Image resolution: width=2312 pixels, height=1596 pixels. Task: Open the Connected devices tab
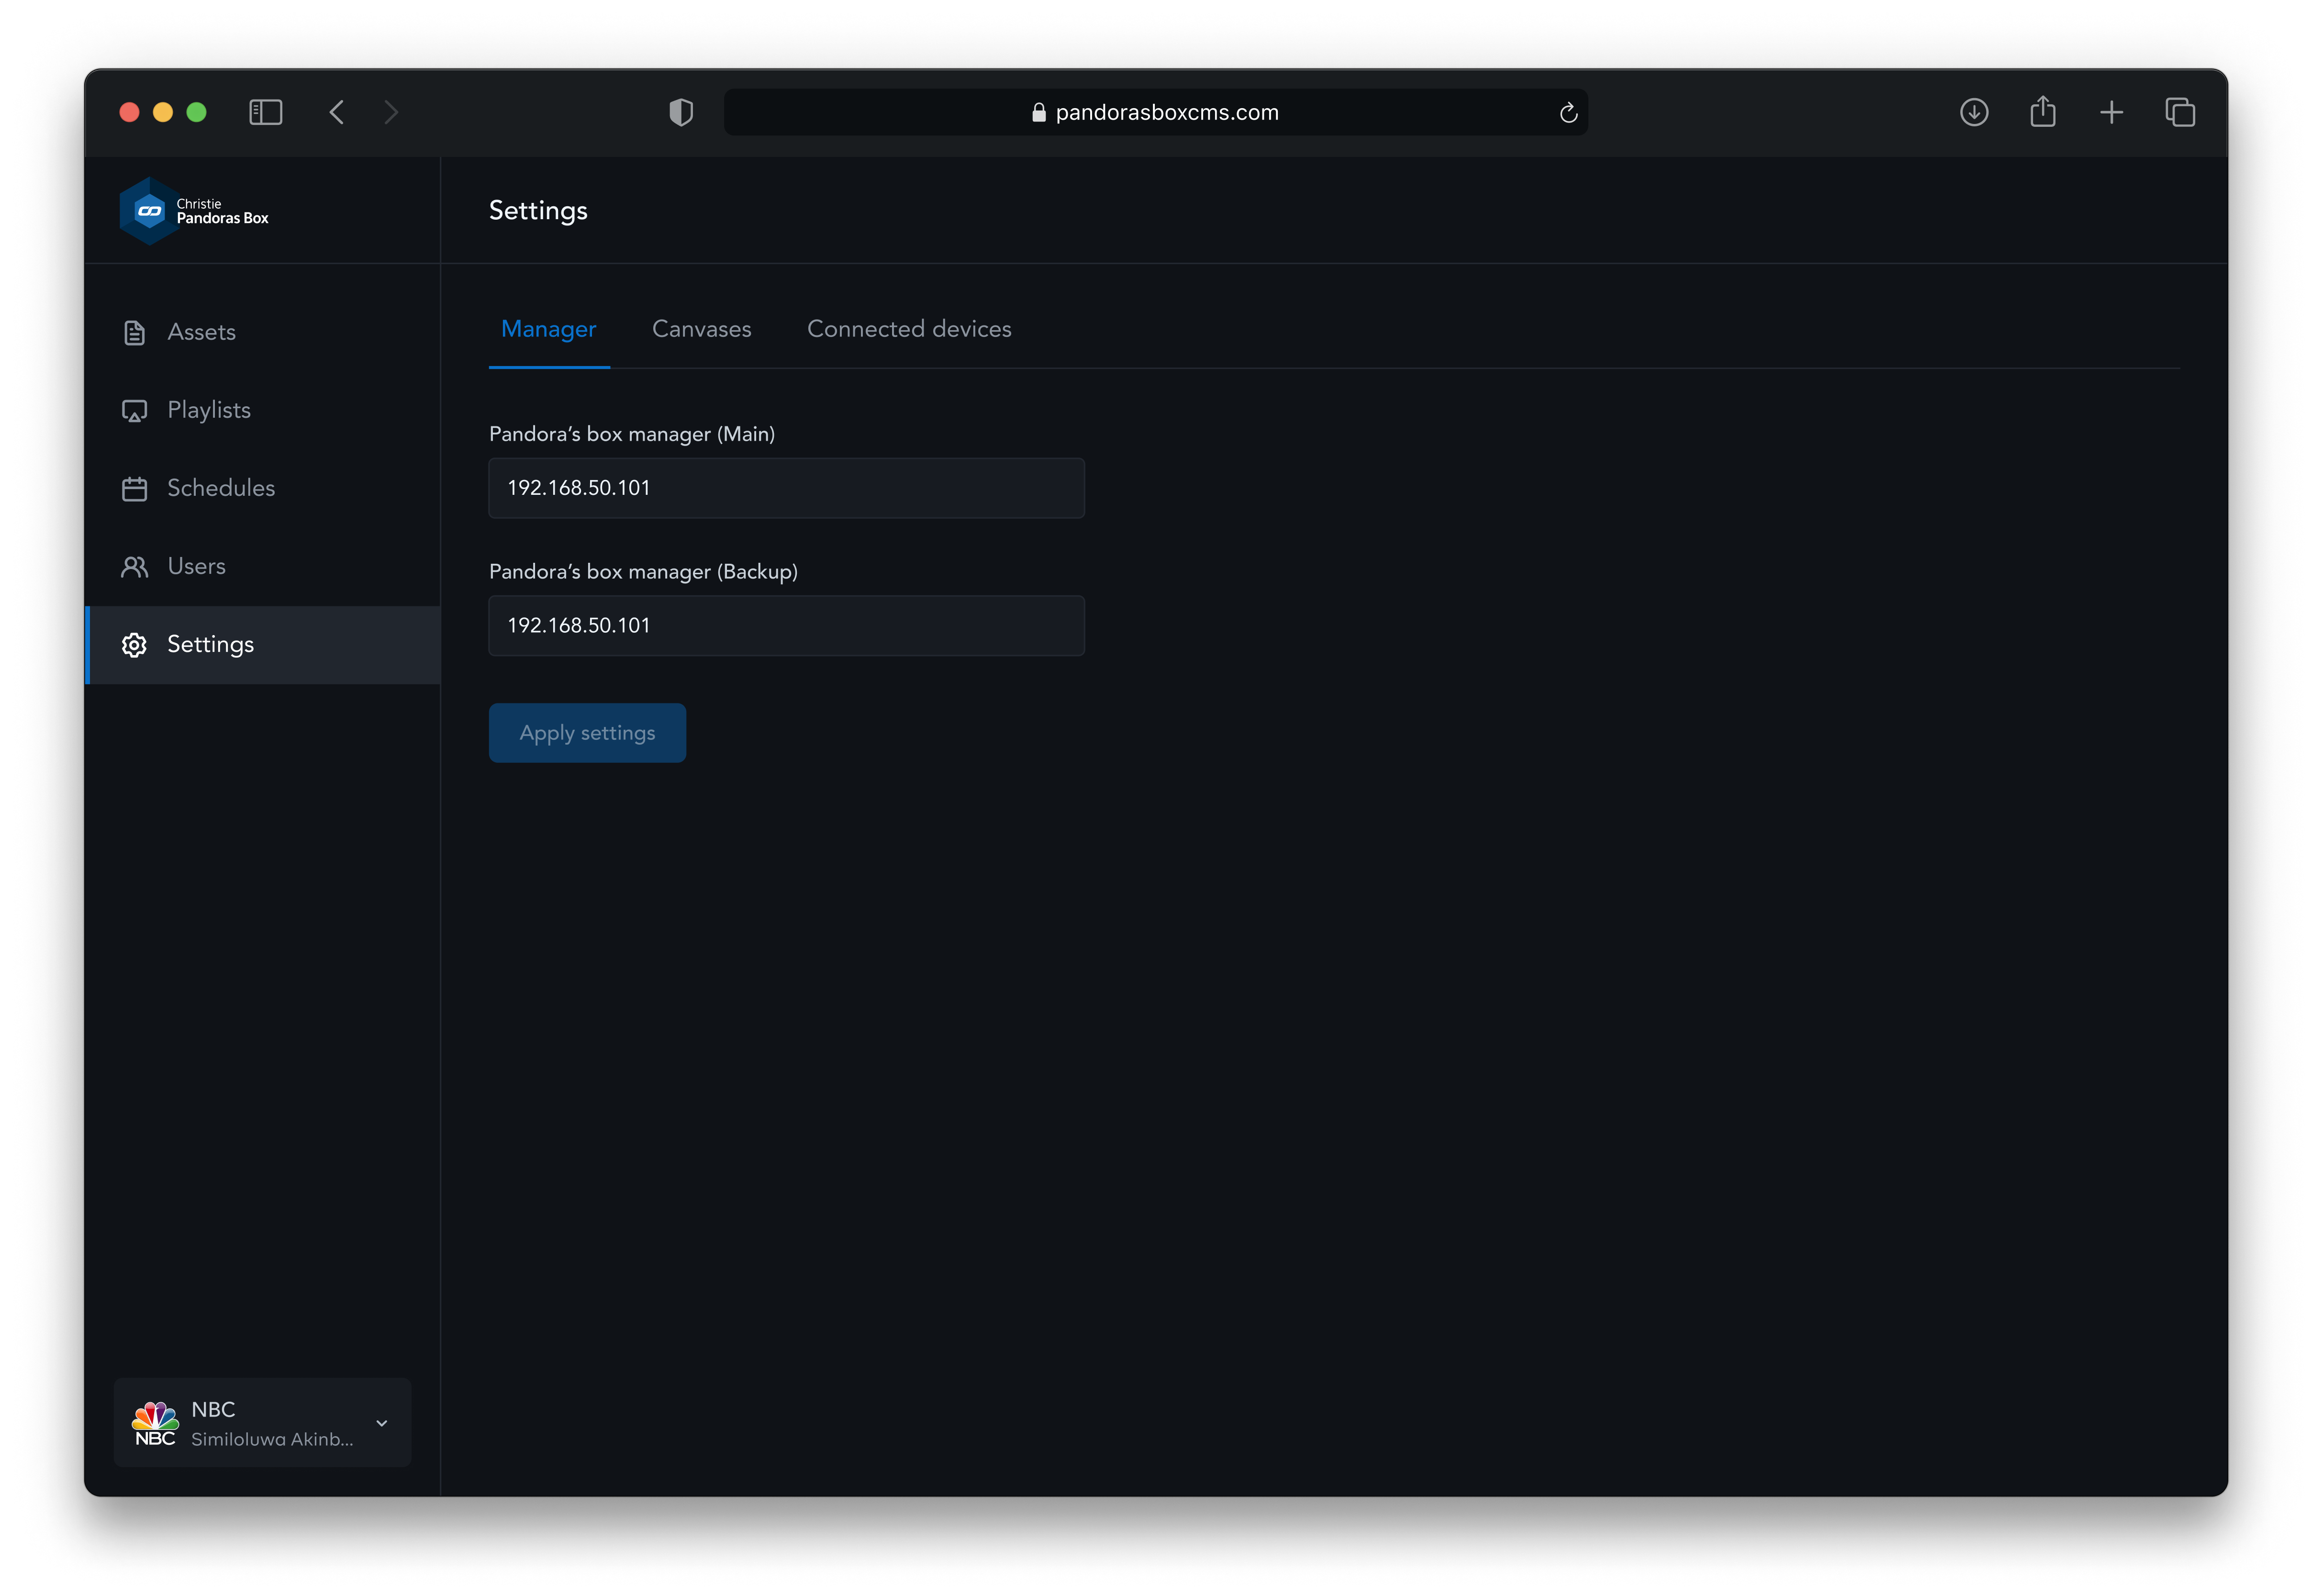click(909, 329)
